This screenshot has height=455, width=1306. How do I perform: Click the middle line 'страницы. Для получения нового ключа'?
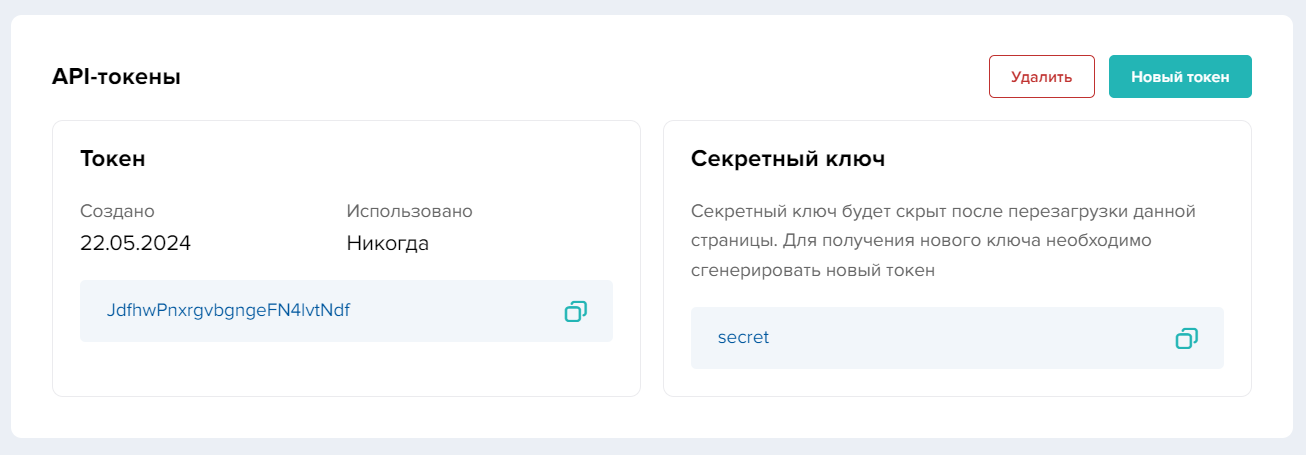pyautogui.click(x=922, y=241)
